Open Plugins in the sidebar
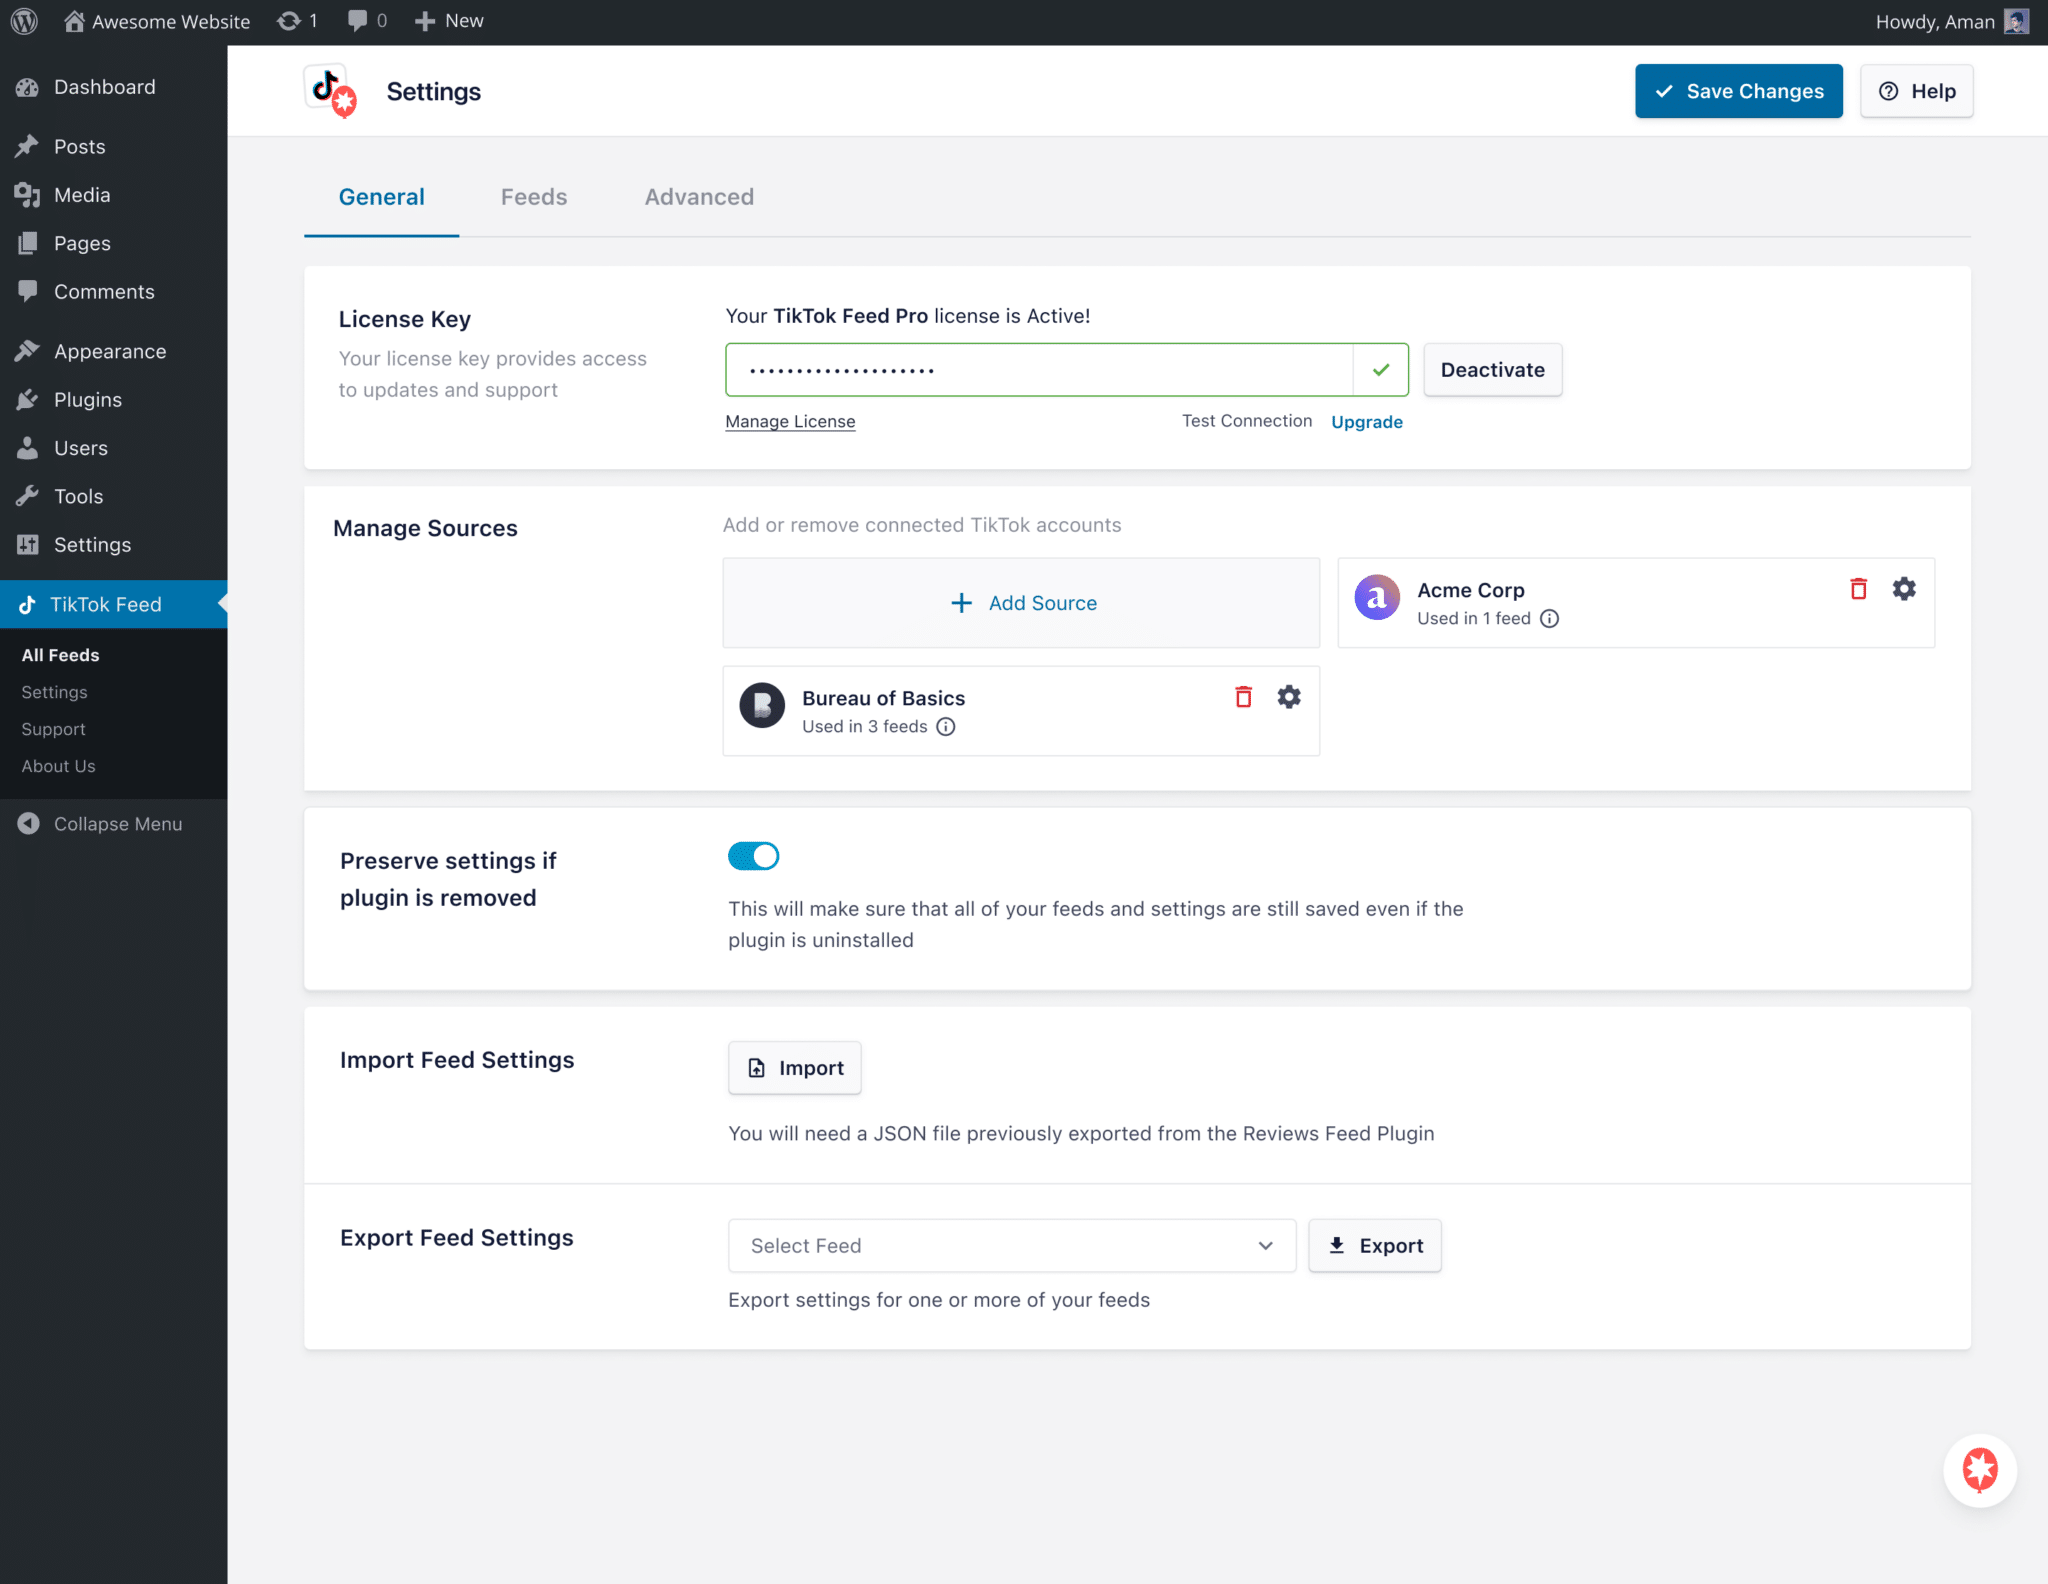This screenshot has width=2048, height=1584. point(87,400)
